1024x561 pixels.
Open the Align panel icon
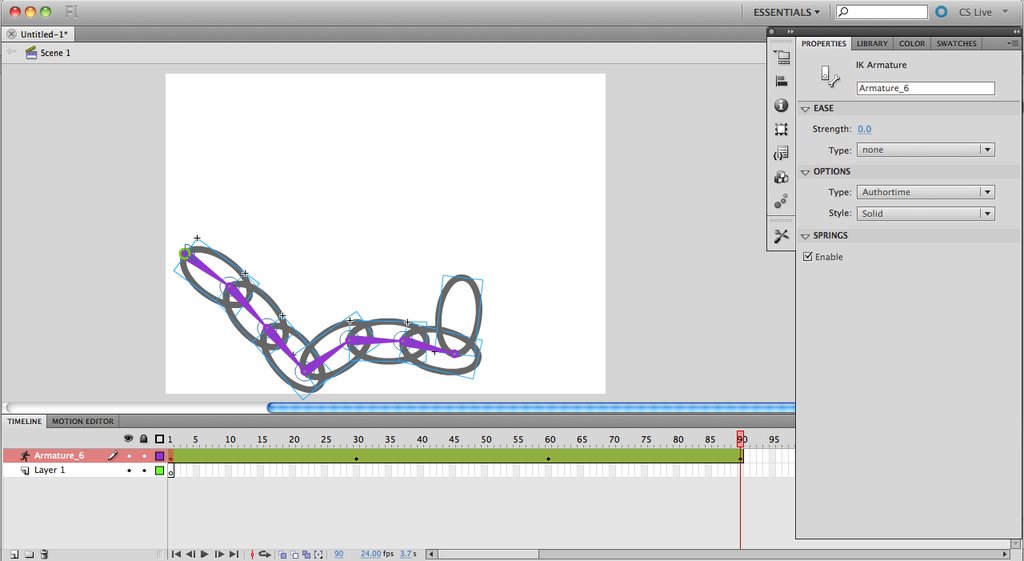(x=781, y=82)
